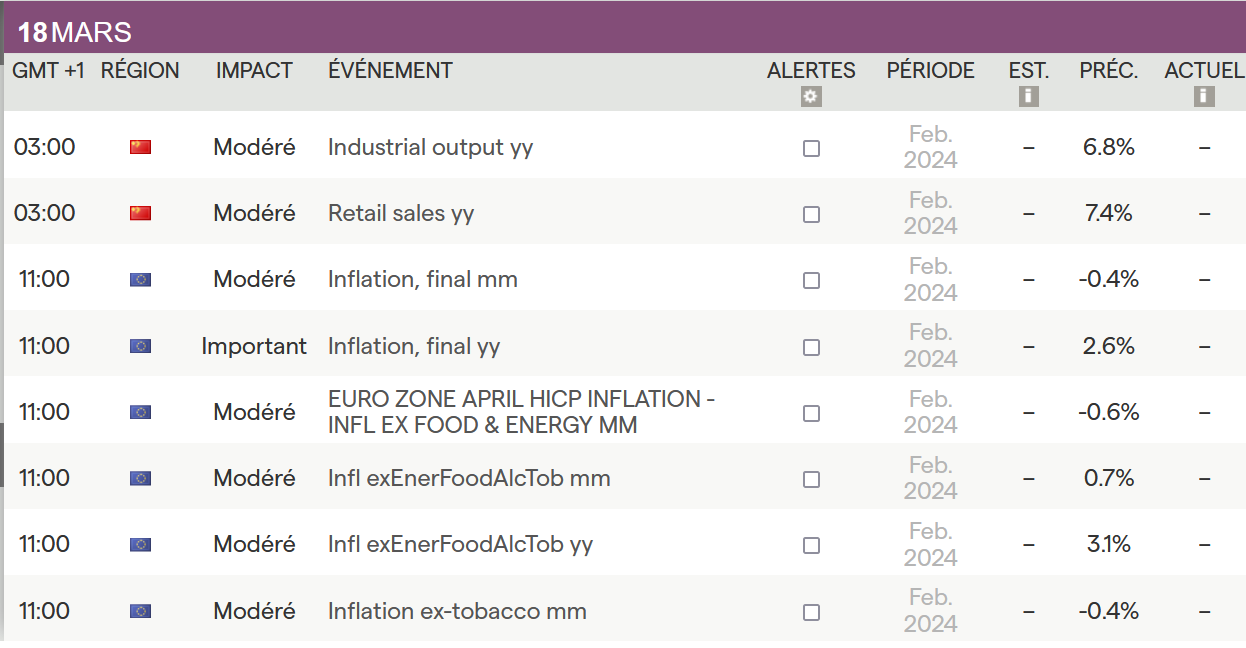
Task: Tick alert checkbox for Retail sales yy
Action: coord(811,214)
